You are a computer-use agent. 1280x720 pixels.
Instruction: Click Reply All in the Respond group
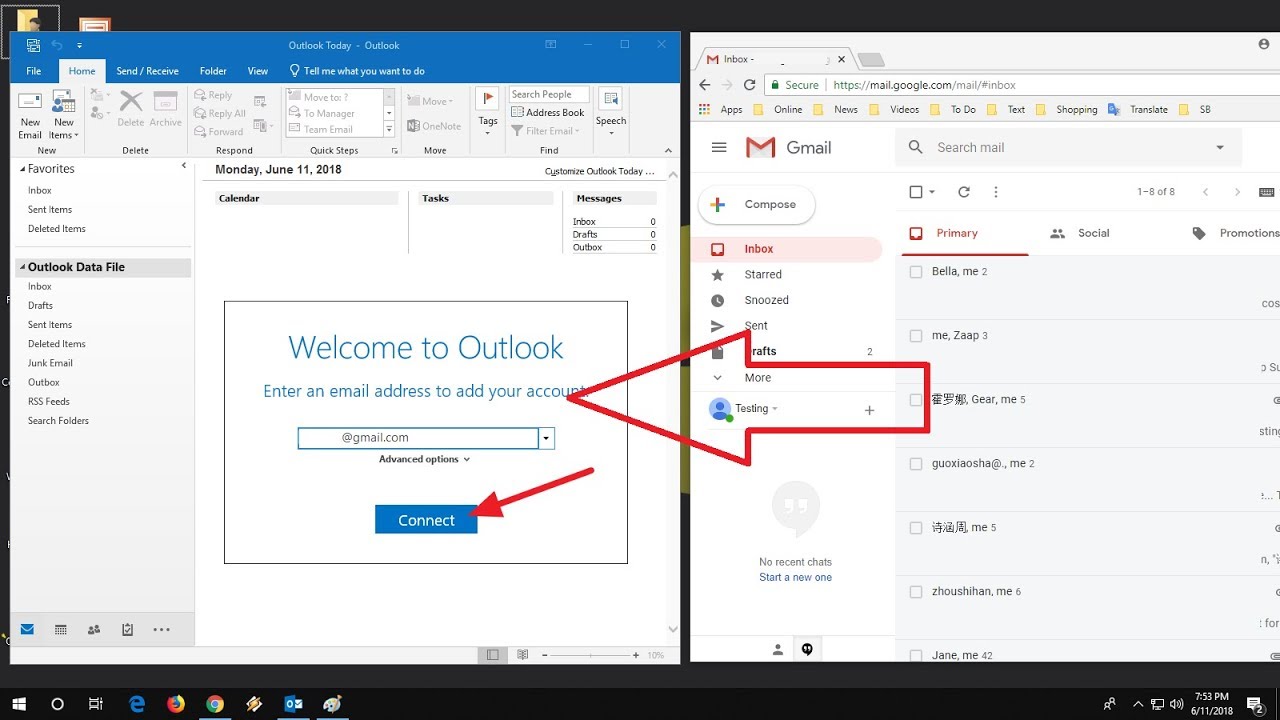(x=219, y=114)
